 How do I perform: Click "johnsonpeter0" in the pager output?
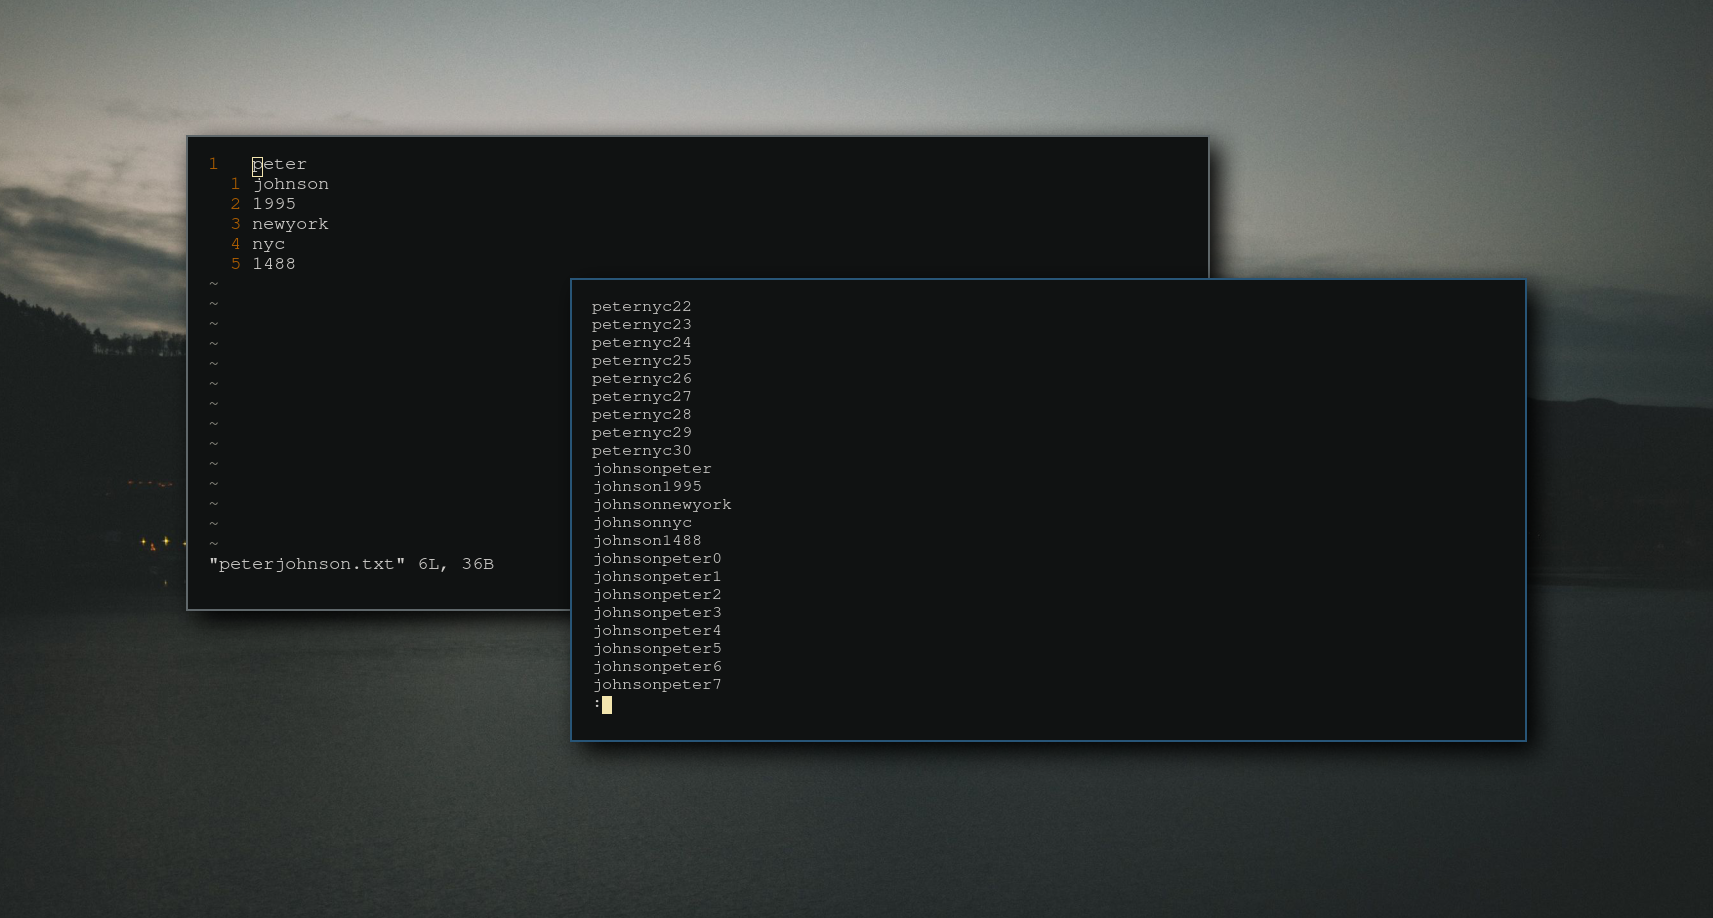click(657, 559)
